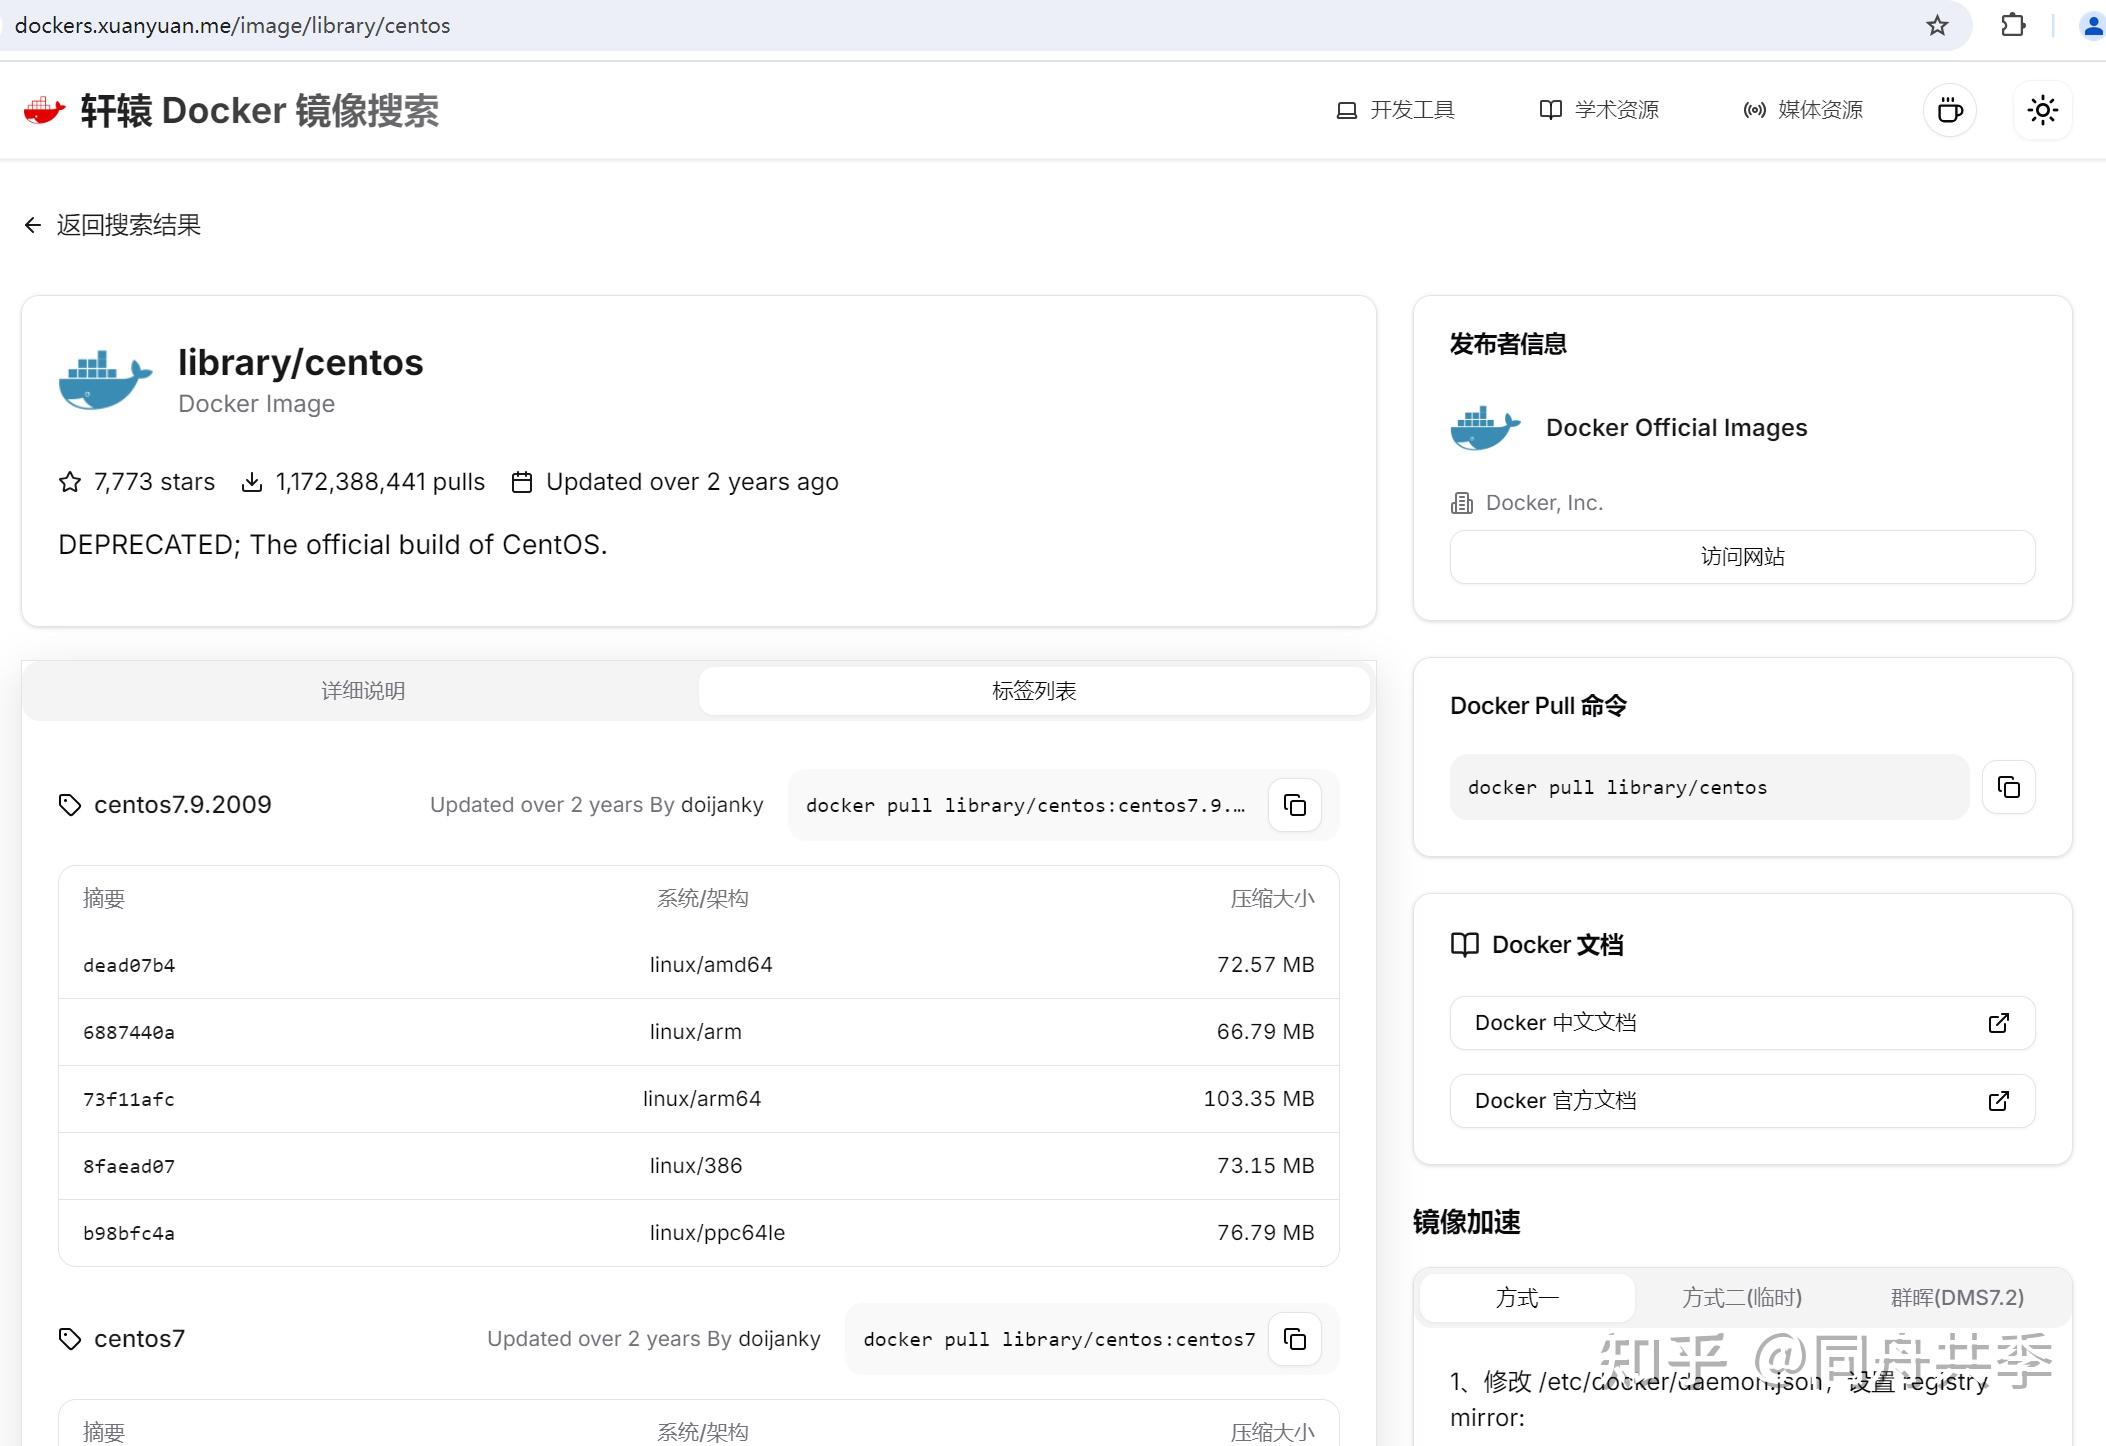Screen dimensions: 2106x1446
Task: Click the broadcast icon next to 媒体资源
Action: click(x=1754, y=110)
